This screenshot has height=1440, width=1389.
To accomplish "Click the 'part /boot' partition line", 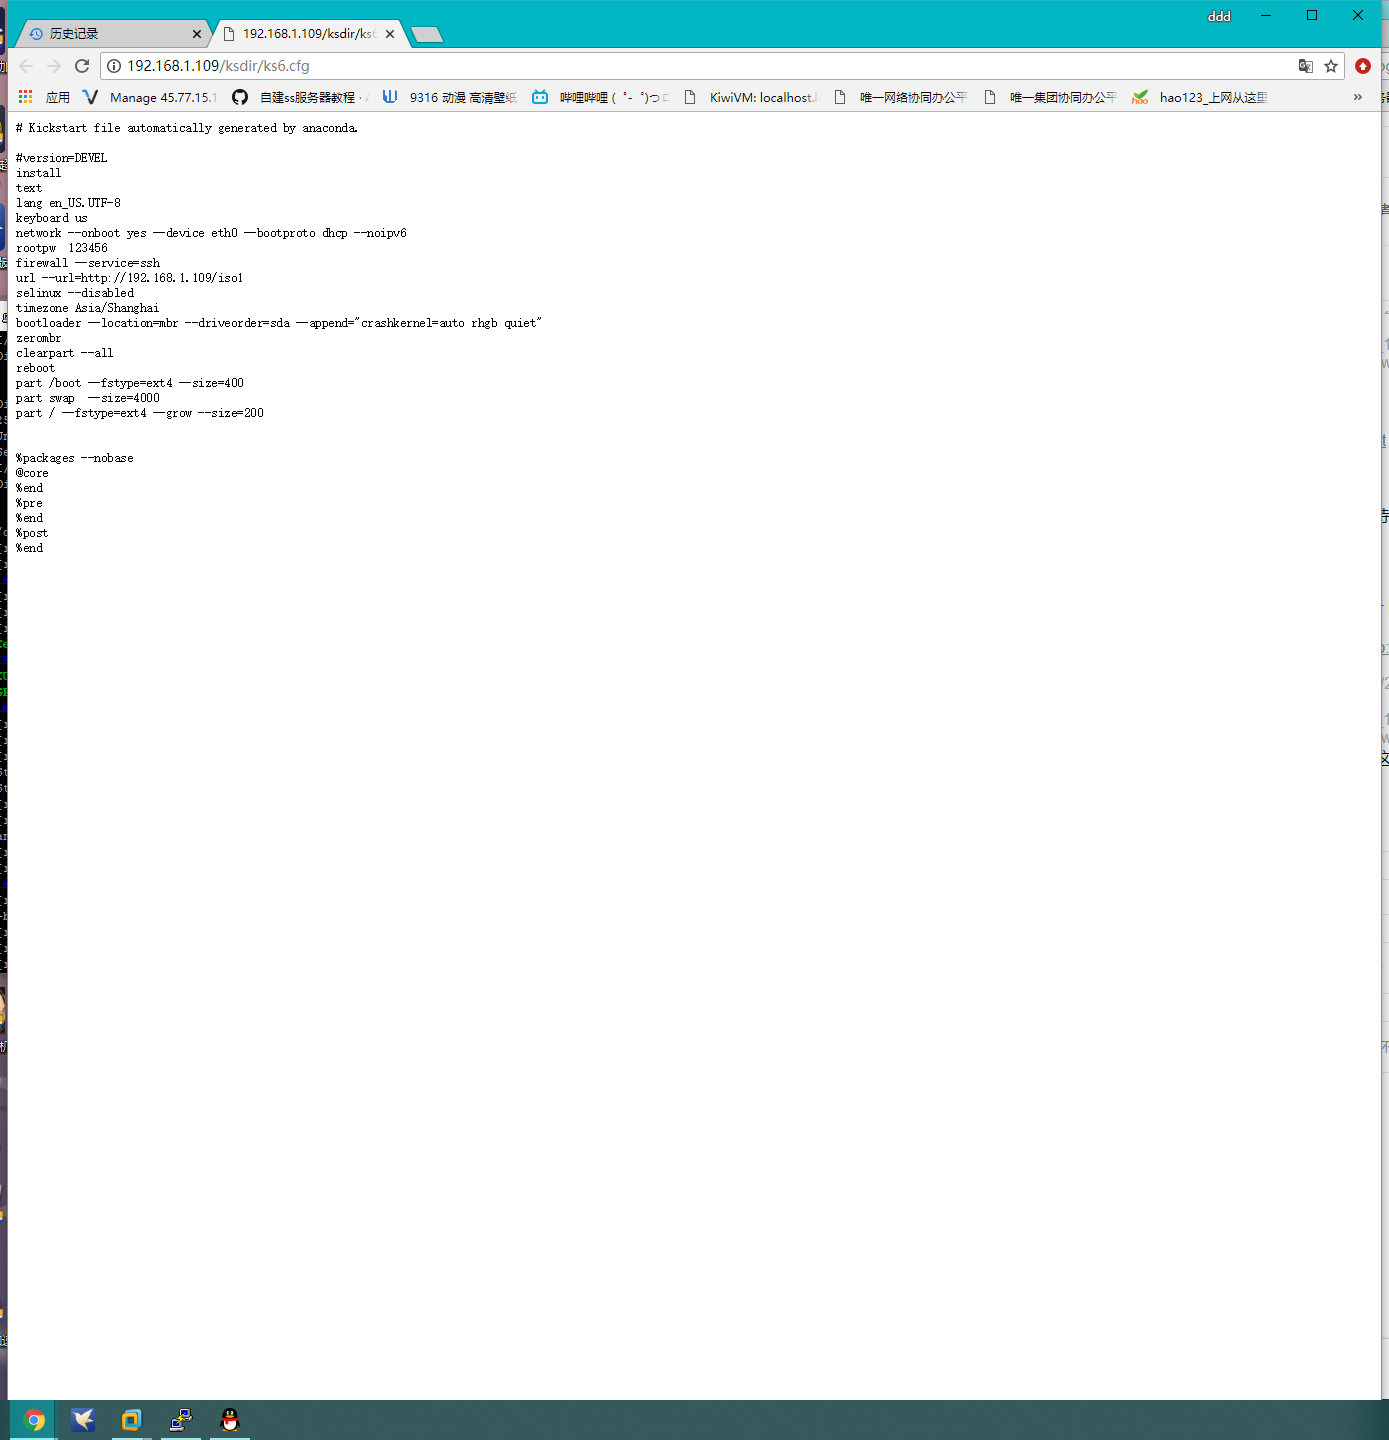I will 130,383.
